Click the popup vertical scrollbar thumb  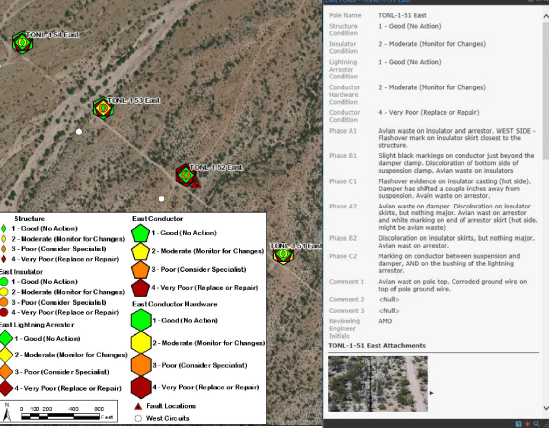click(546, 90)
